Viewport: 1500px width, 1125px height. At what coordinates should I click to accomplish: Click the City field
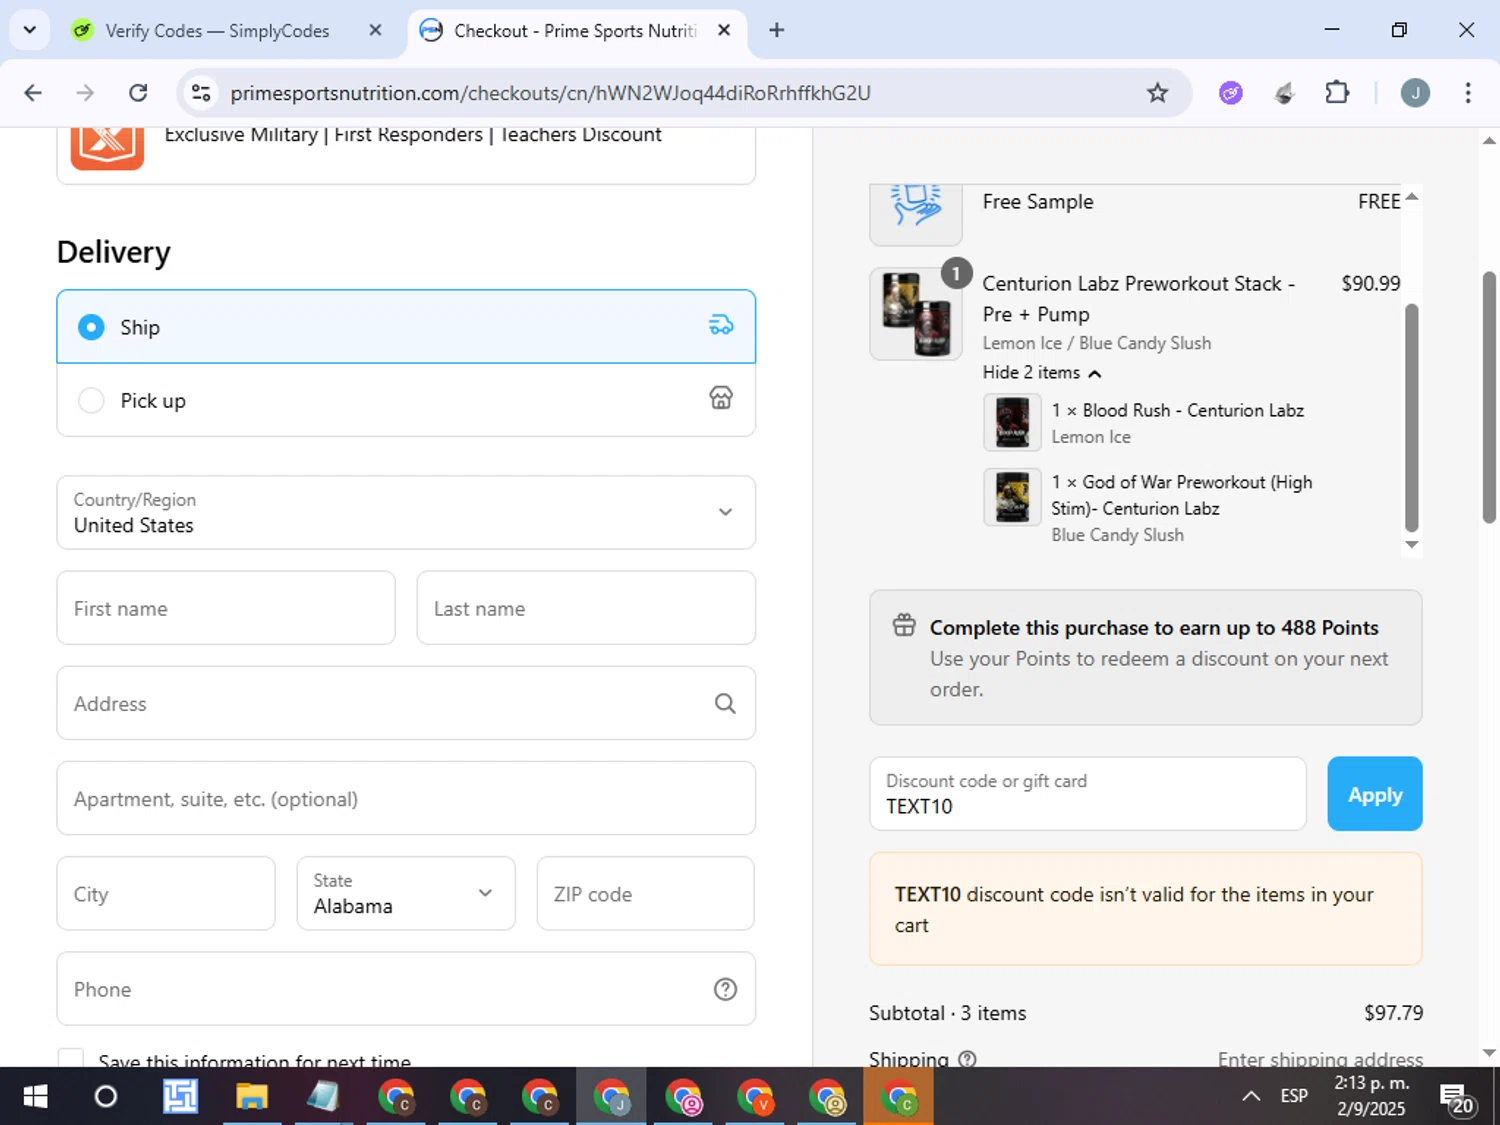166,894
